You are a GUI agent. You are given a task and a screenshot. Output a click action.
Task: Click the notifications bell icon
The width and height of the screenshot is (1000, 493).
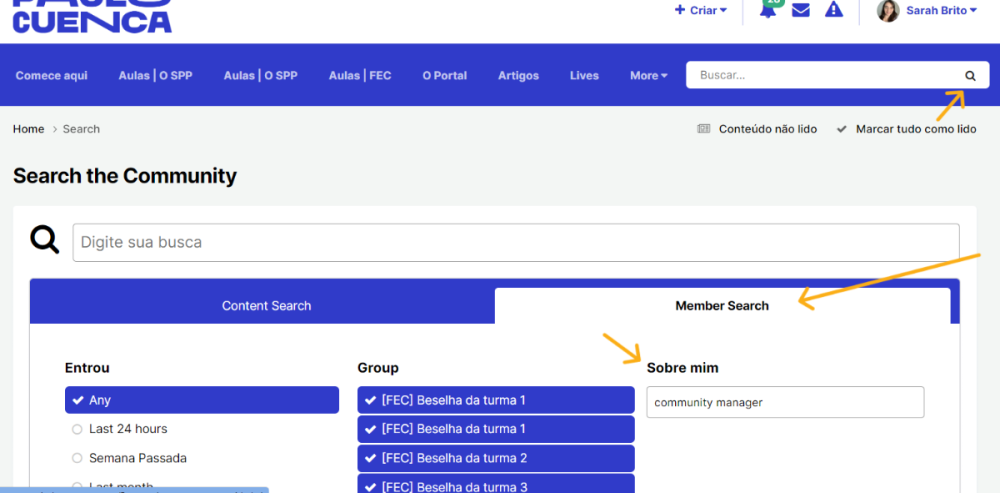[768, 11]
